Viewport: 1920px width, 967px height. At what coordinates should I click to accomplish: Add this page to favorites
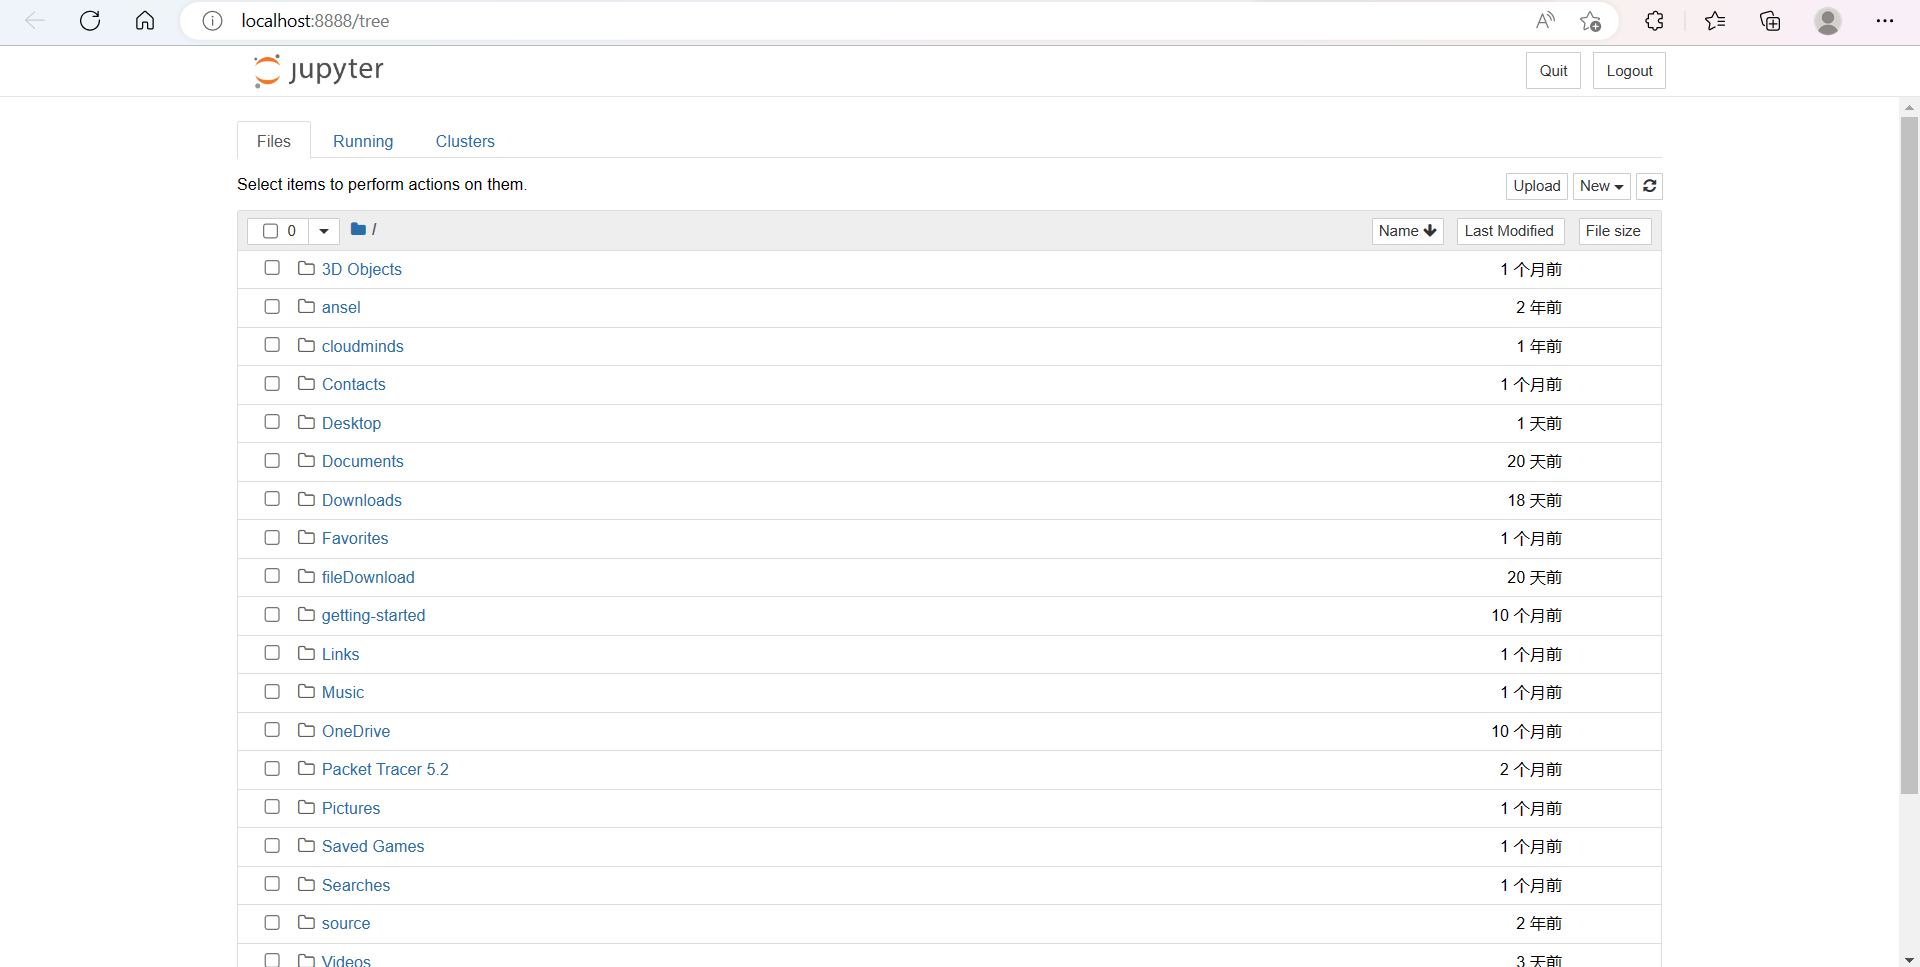coord(1591,21)
